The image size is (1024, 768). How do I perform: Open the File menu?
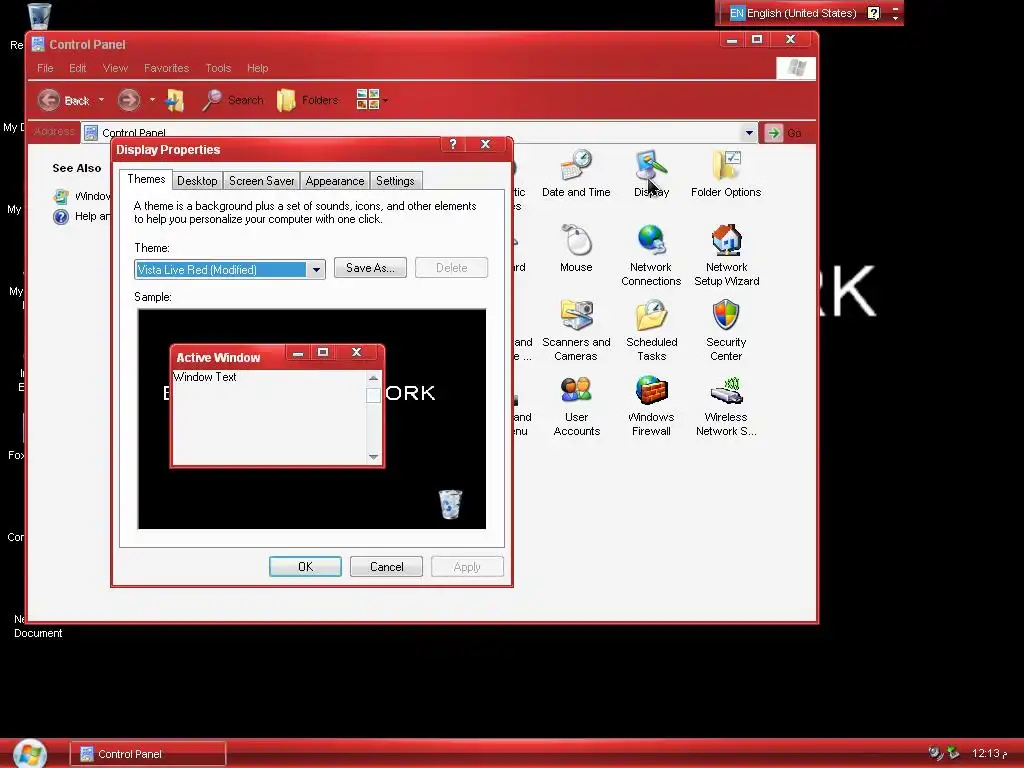pos(45,68)
